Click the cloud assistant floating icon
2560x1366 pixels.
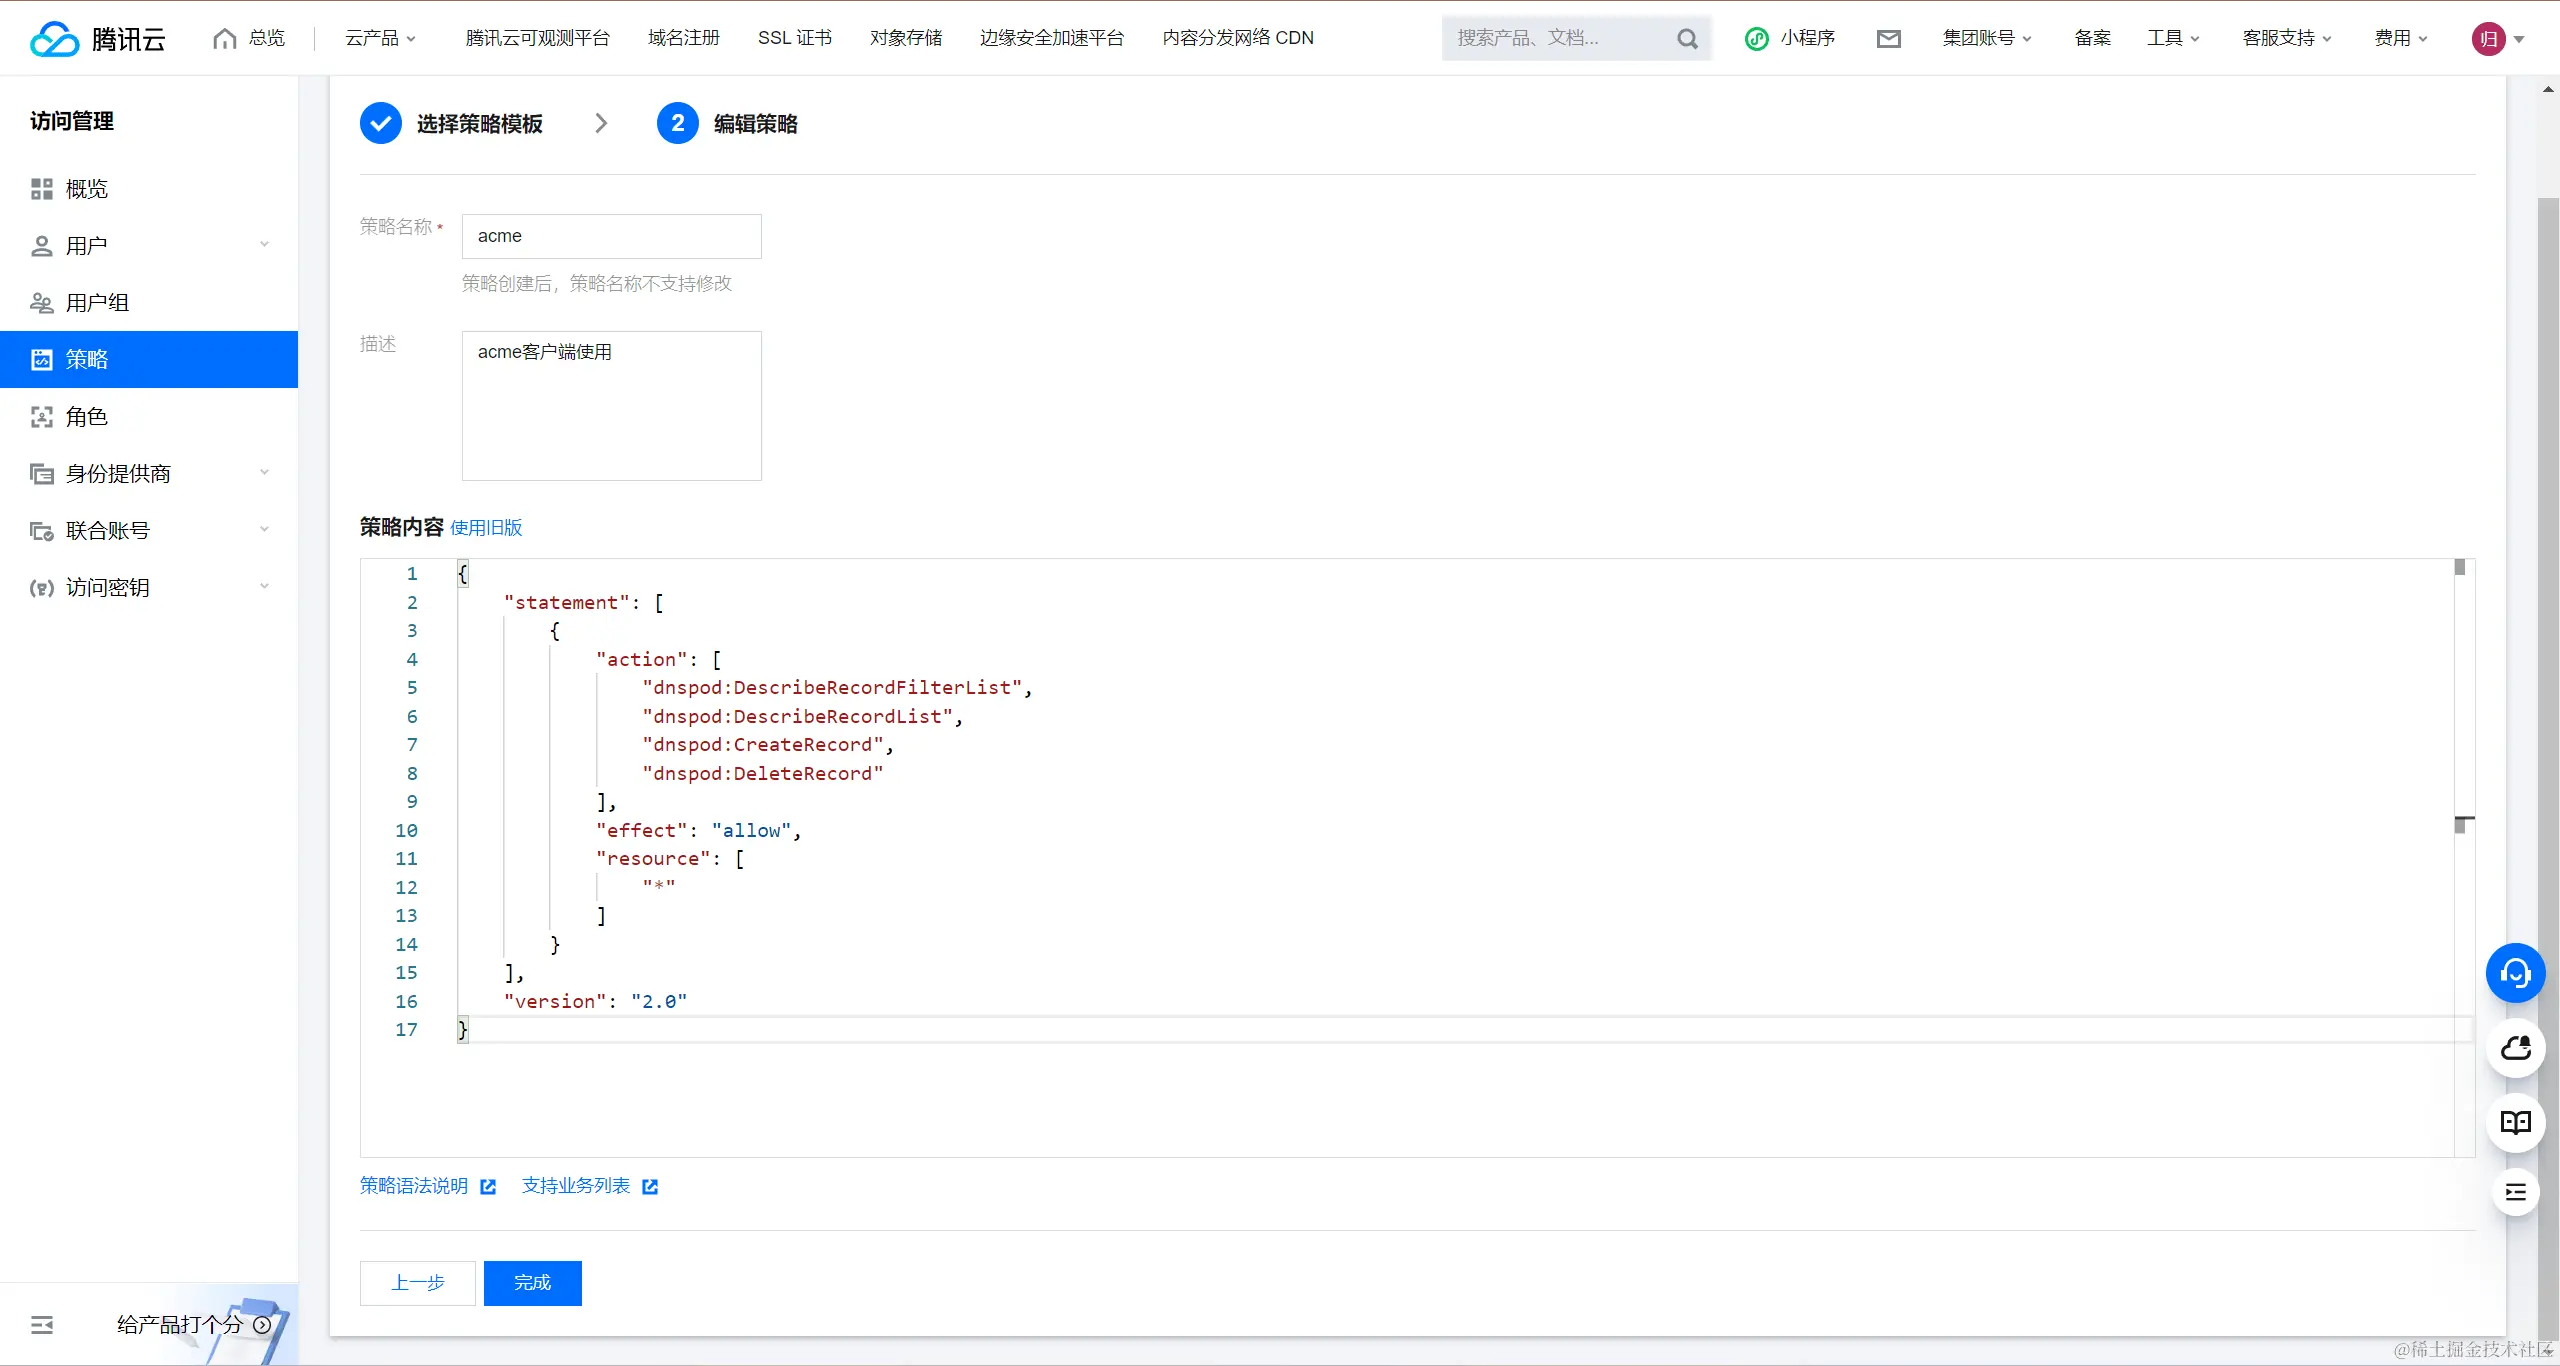click(x=2515, y=1048)
